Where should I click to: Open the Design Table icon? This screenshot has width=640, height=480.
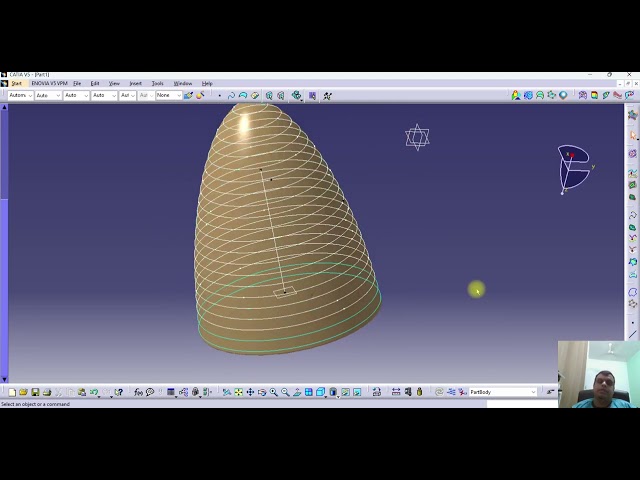tap(171, 392)
